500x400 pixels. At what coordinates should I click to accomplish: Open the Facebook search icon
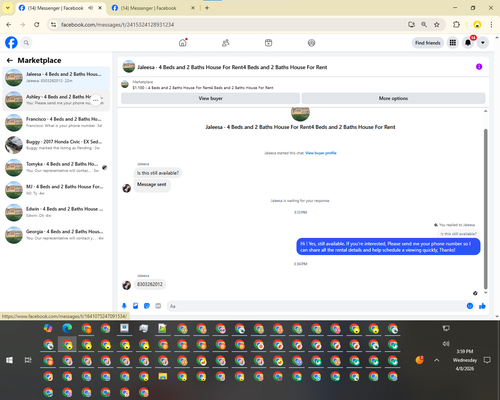26,43
